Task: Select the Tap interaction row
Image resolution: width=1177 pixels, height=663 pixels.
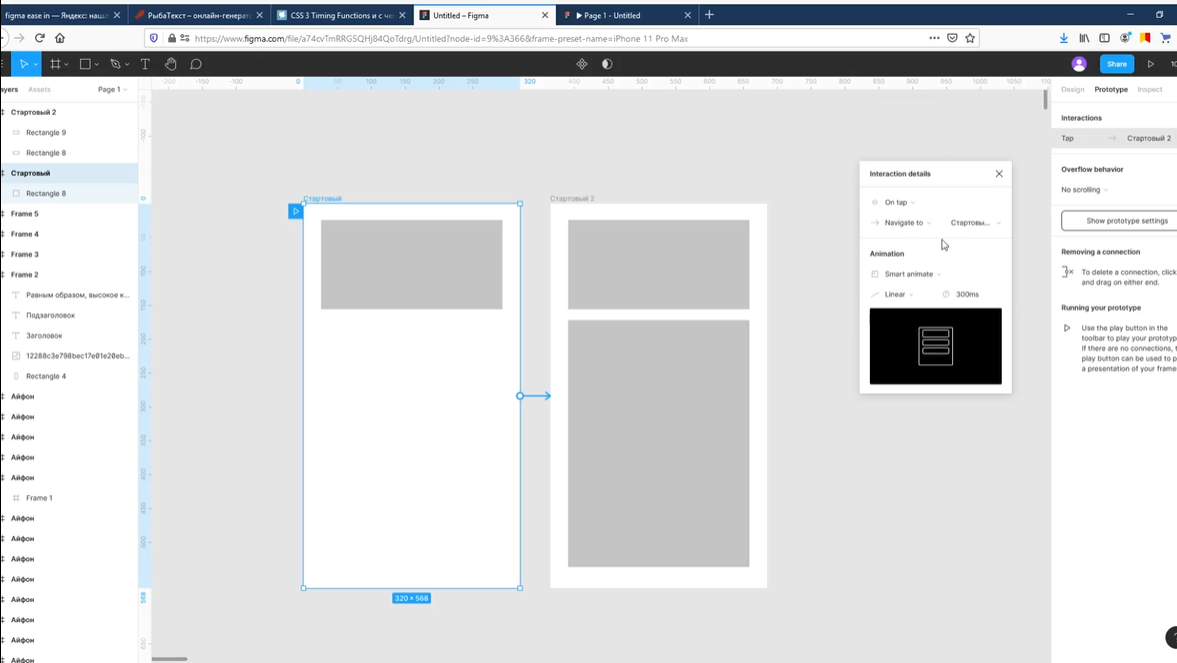Action: 1115,138
